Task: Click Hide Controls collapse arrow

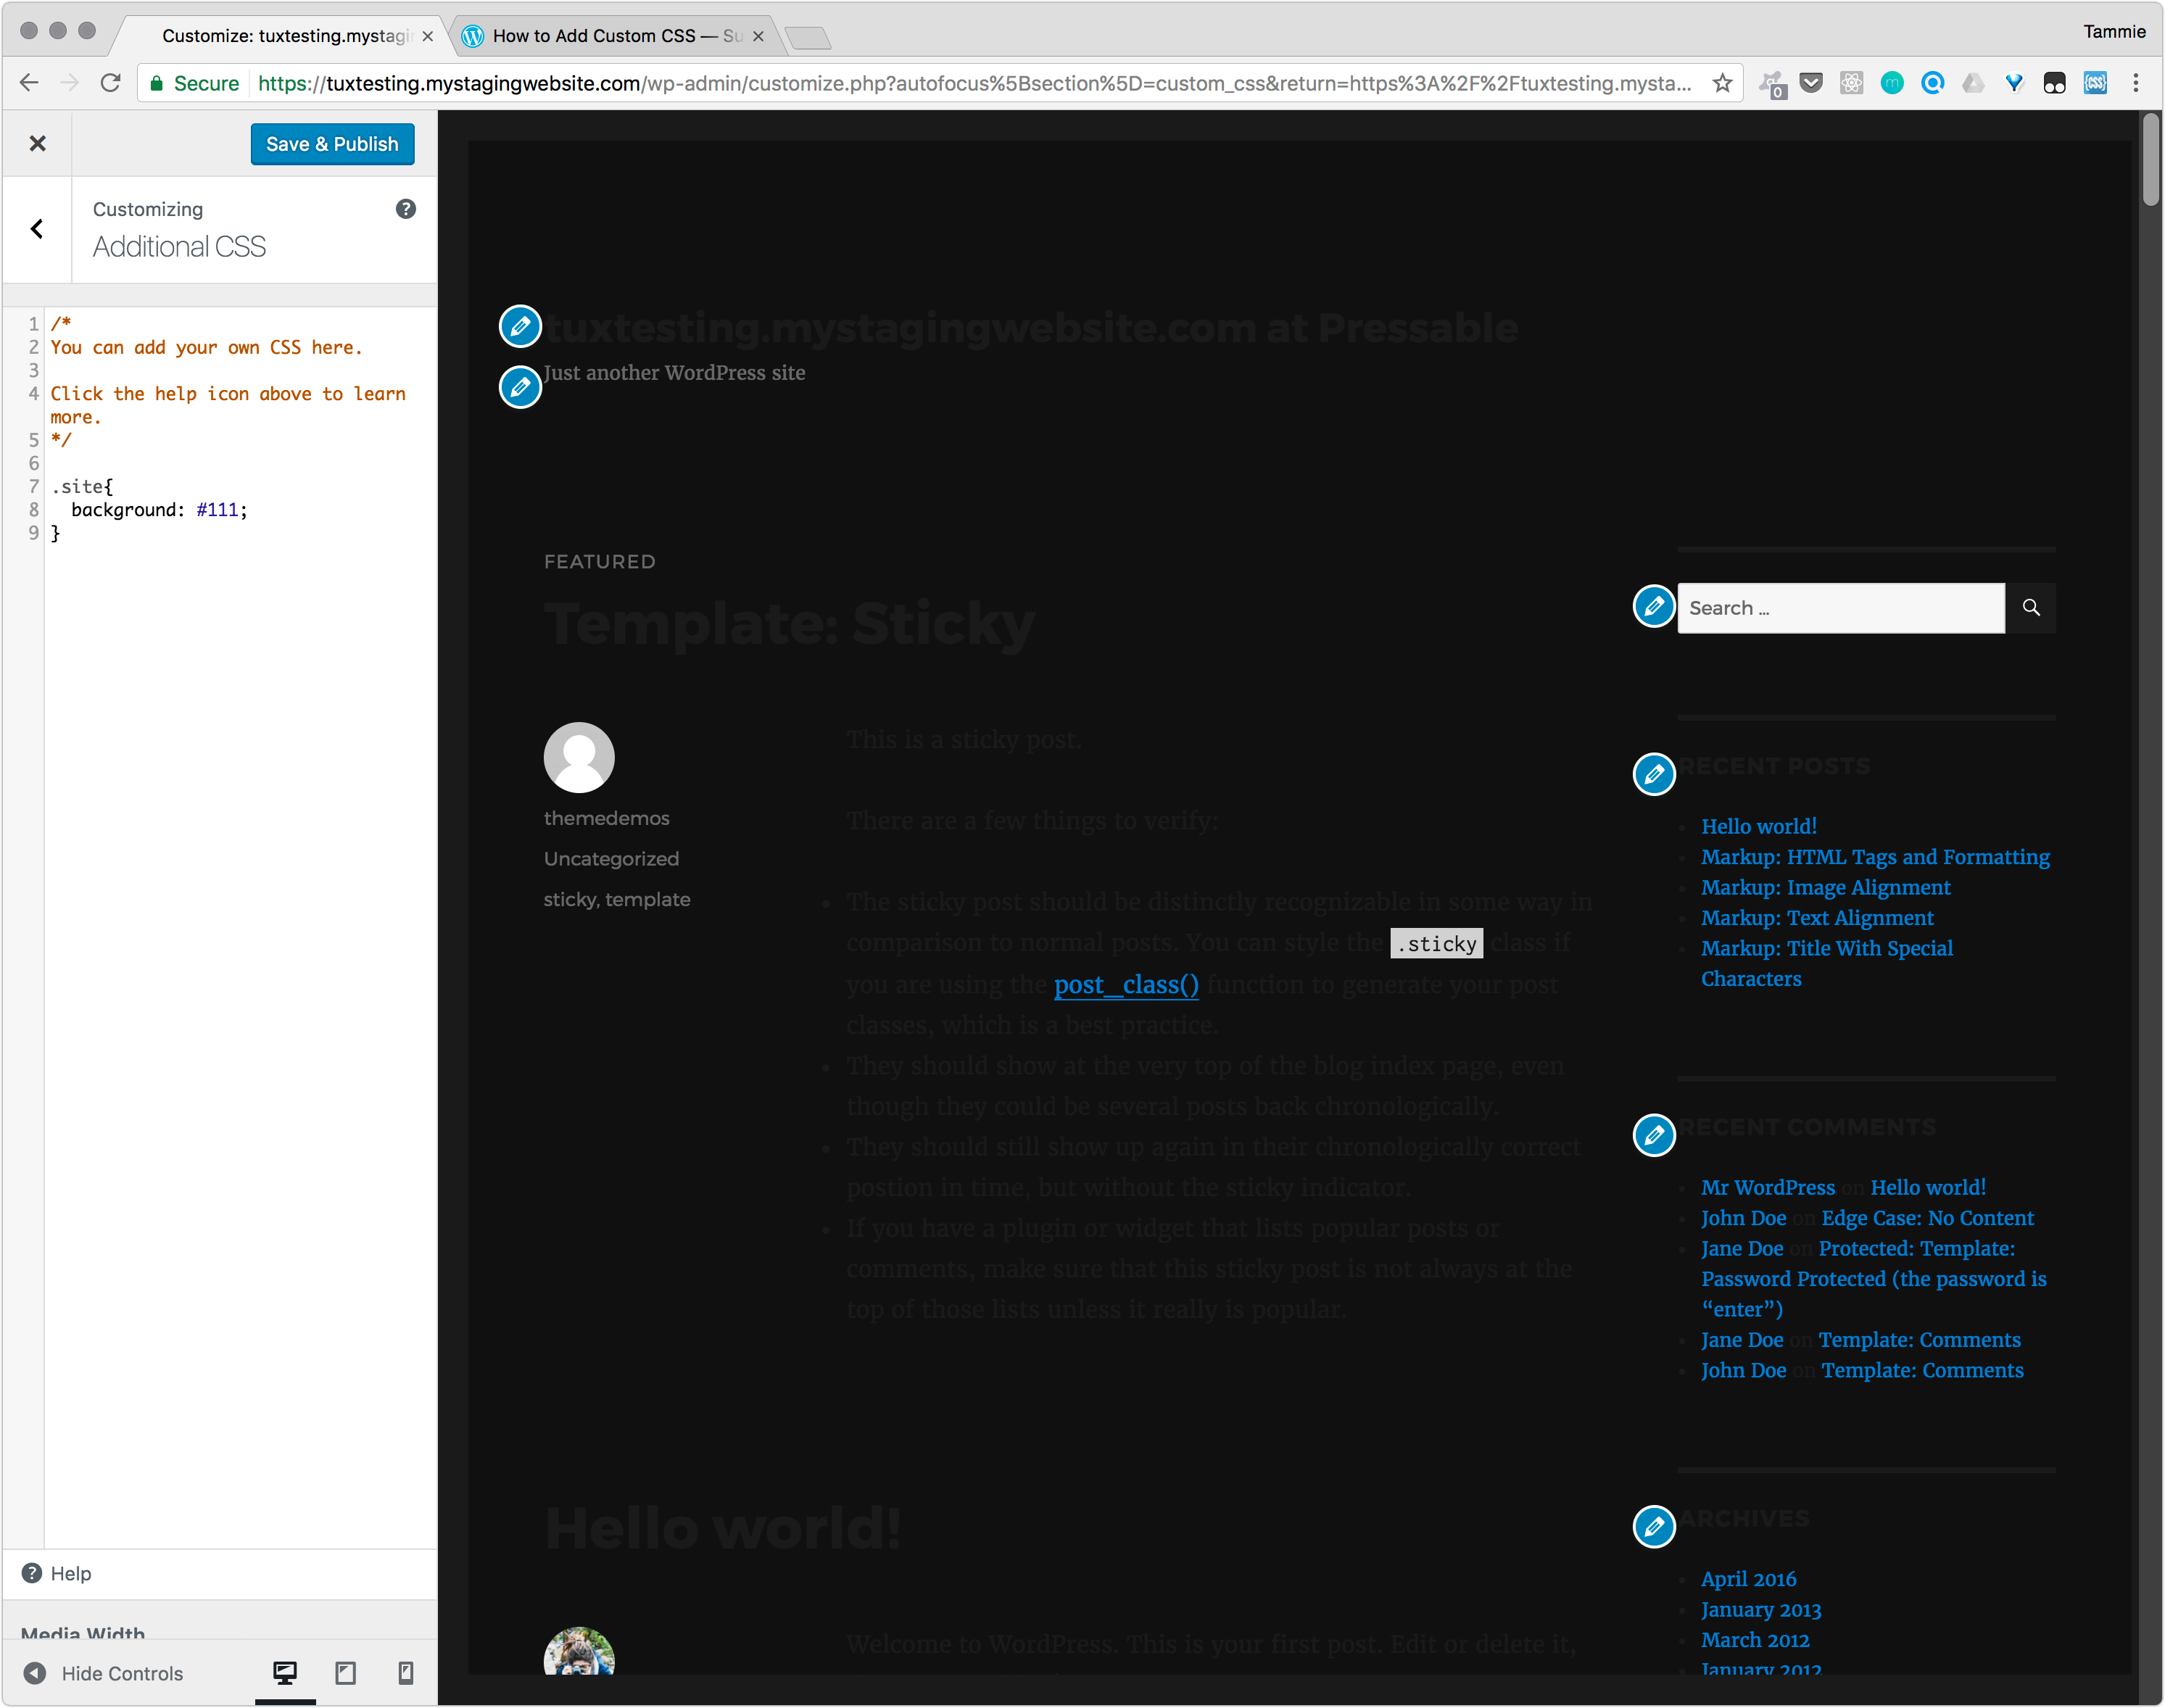Action: point(36,1672)
